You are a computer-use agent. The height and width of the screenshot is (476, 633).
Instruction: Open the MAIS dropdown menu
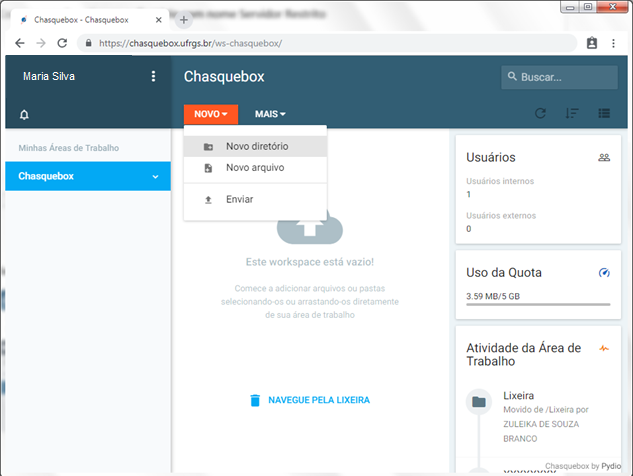(x=270, y=114)
